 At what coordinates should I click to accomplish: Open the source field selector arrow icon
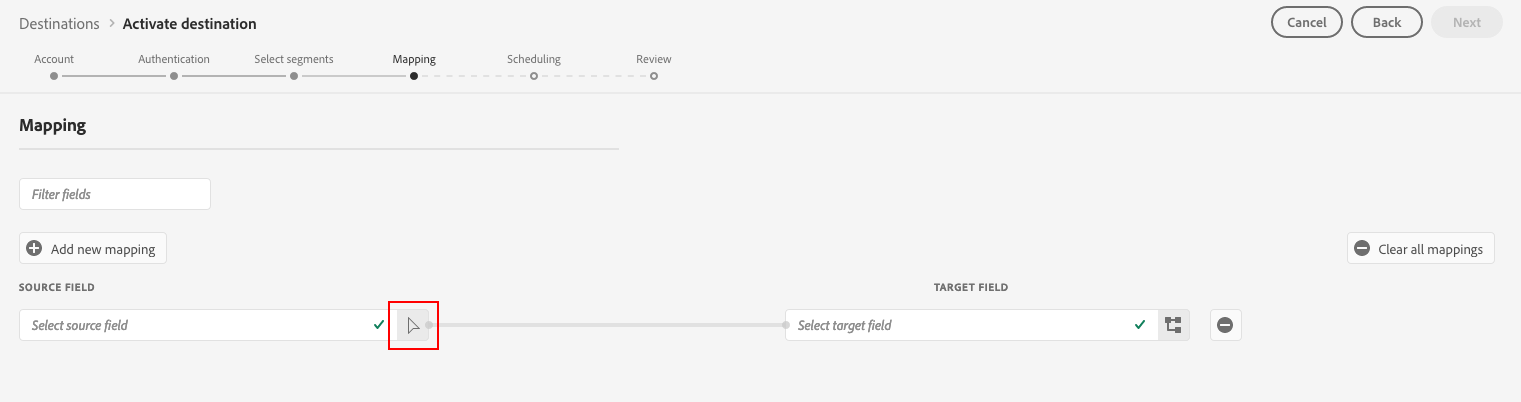[413, 325]
